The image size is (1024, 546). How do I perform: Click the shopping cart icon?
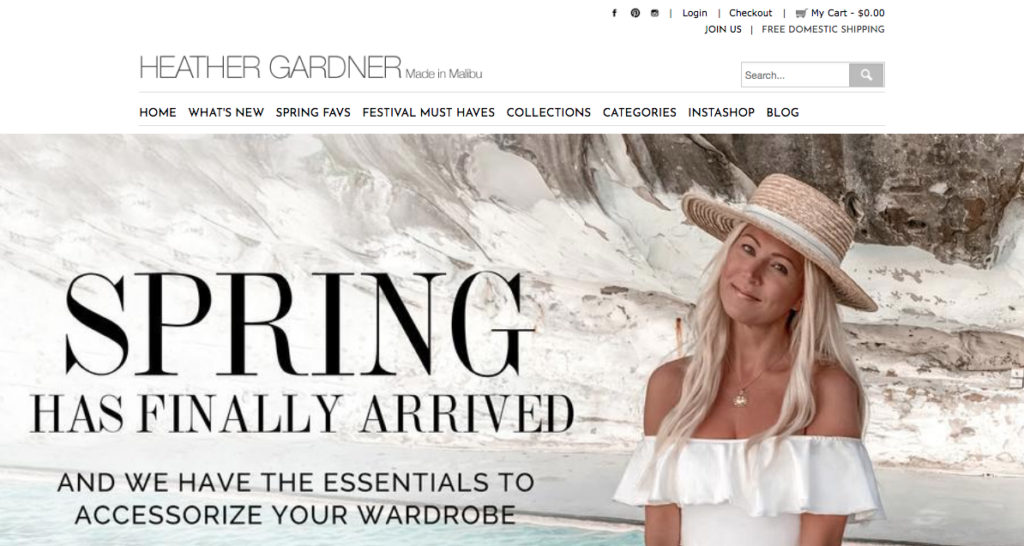[801, 13]
